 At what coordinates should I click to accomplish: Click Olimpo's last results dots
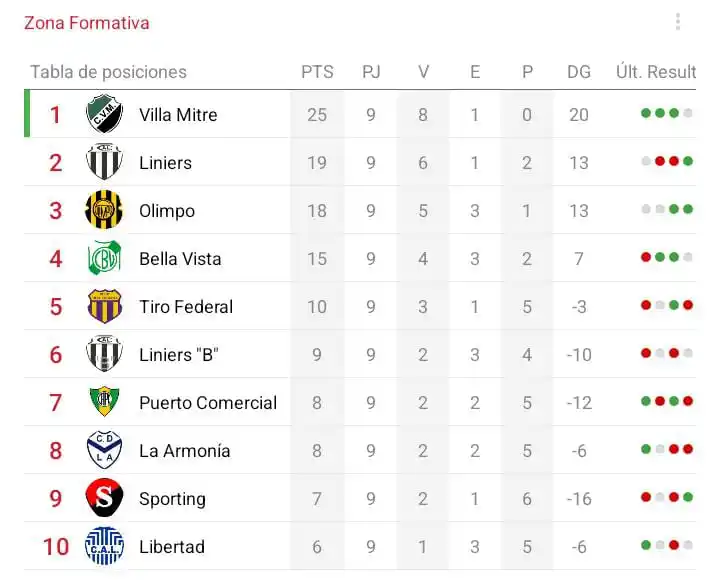point(666,209)
